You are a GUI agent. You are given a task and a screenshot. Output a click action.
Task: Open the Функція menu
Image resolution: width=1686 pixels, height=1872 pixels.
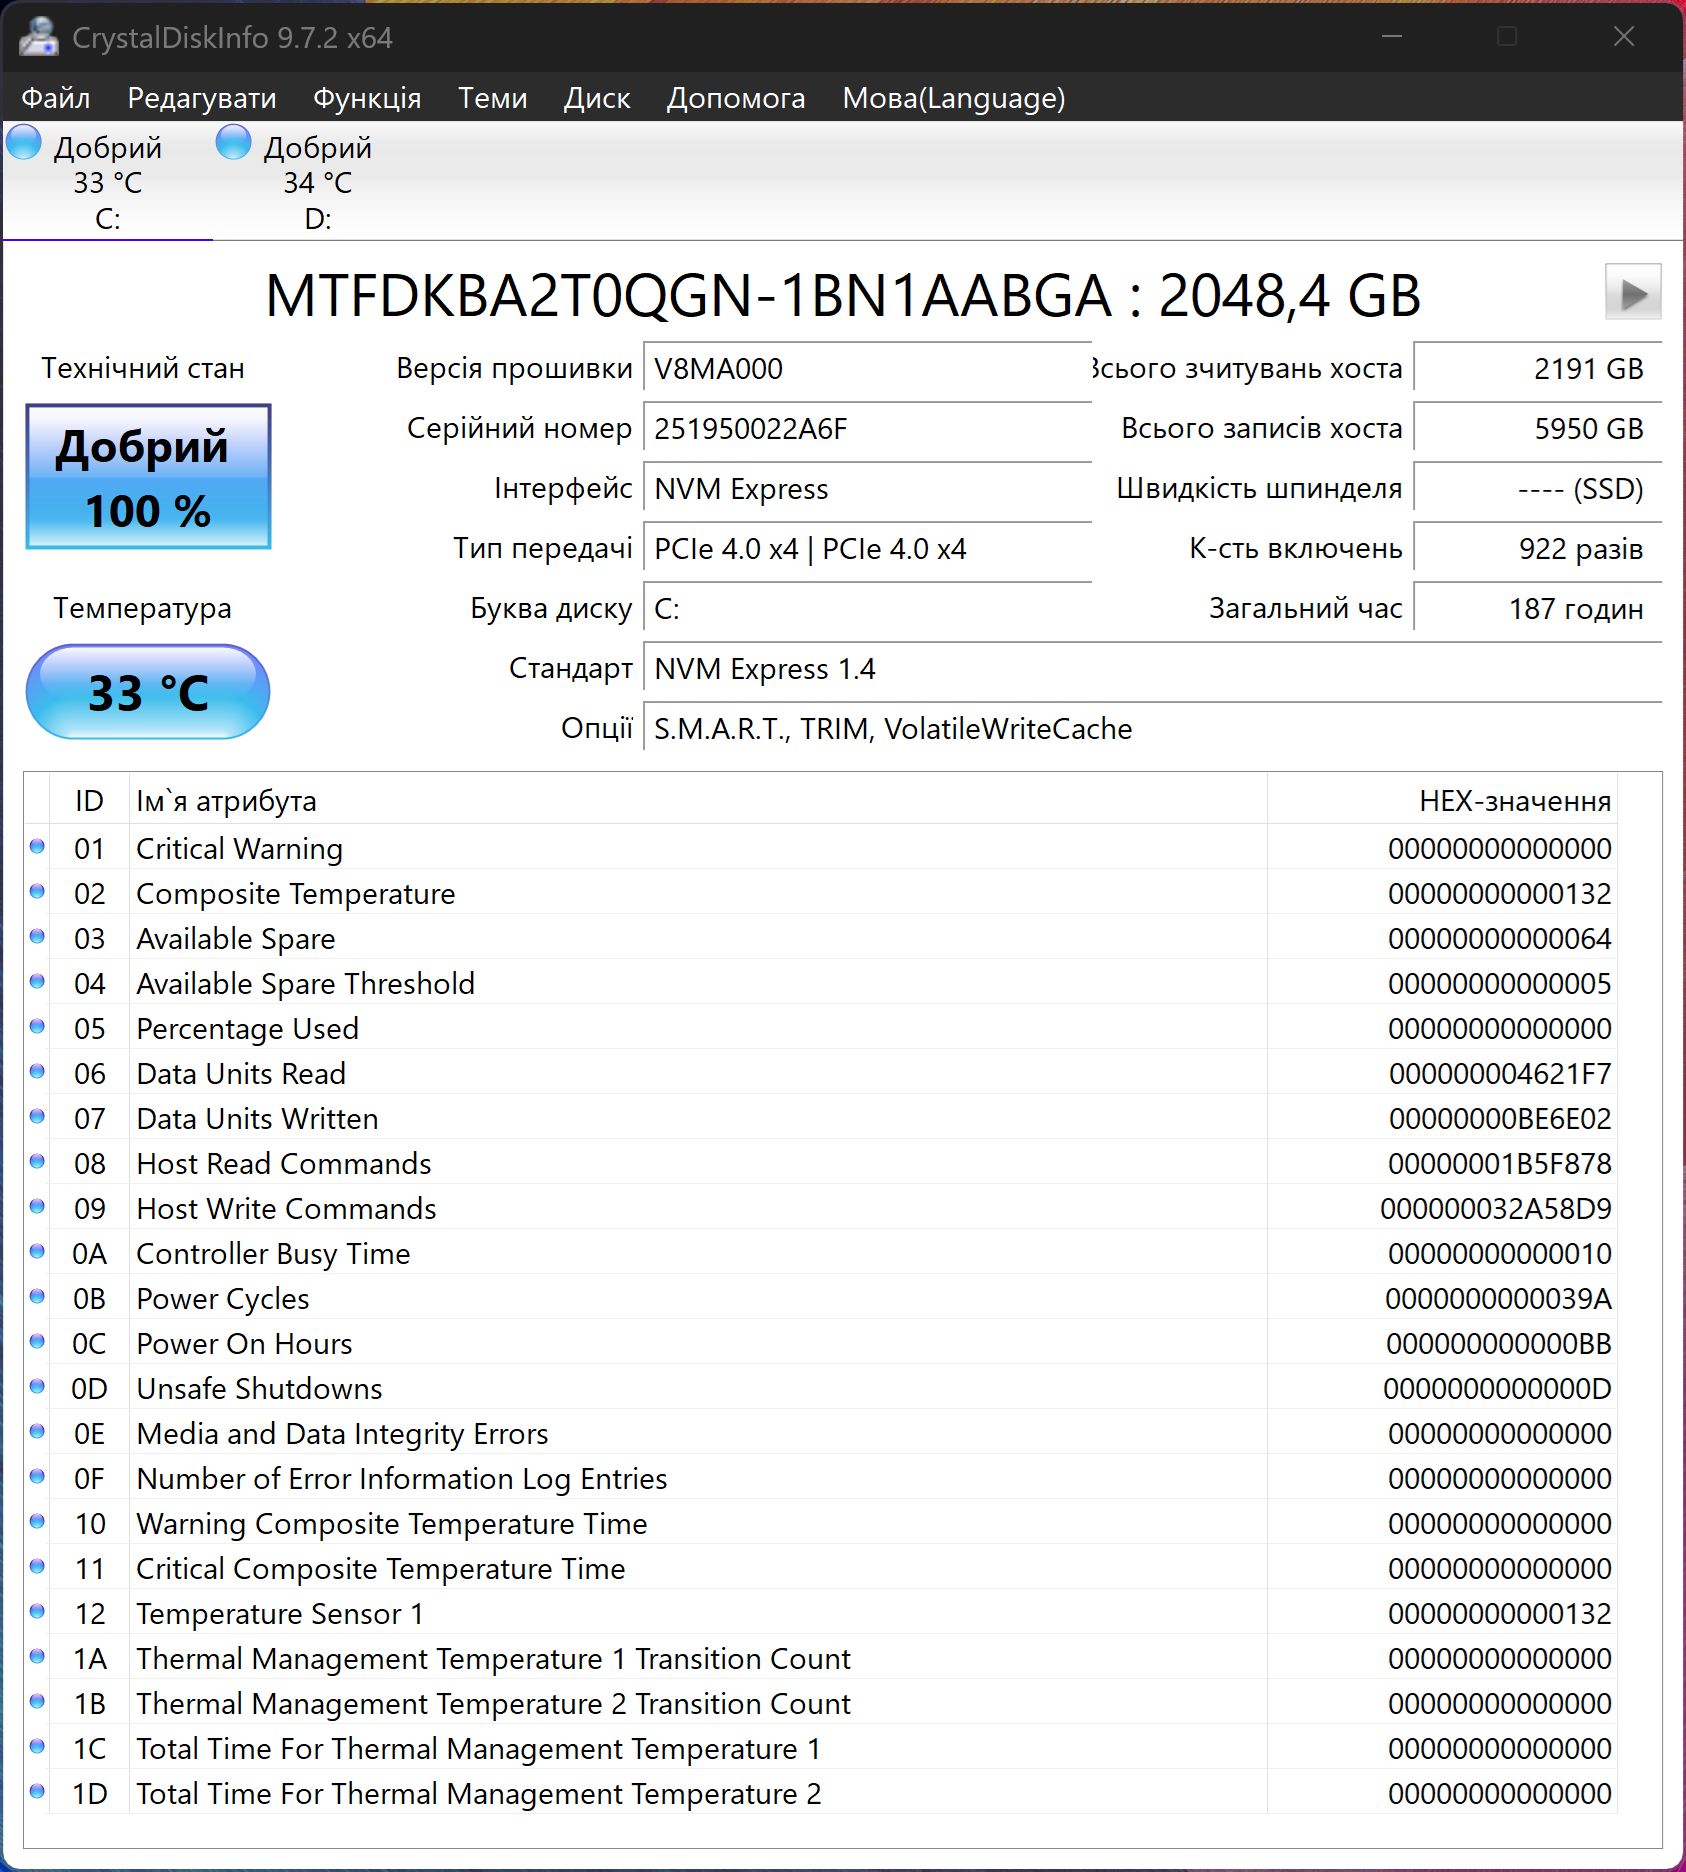click(x=367, y=98)
